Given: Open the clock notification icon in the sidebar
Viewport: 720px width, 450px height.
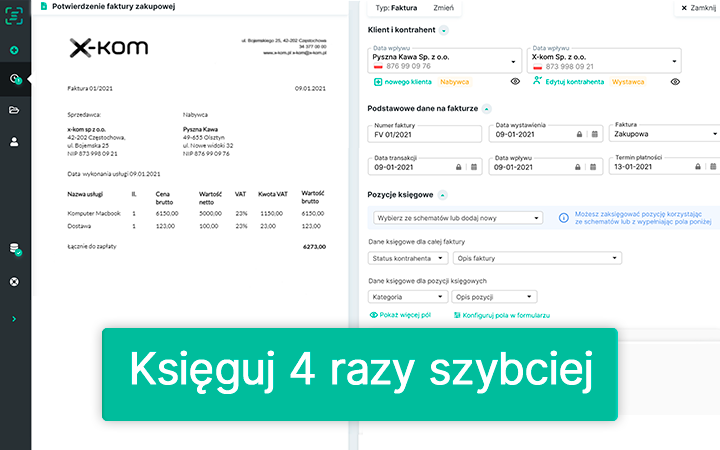Looking at the screenshot, I should click(15, 79).
